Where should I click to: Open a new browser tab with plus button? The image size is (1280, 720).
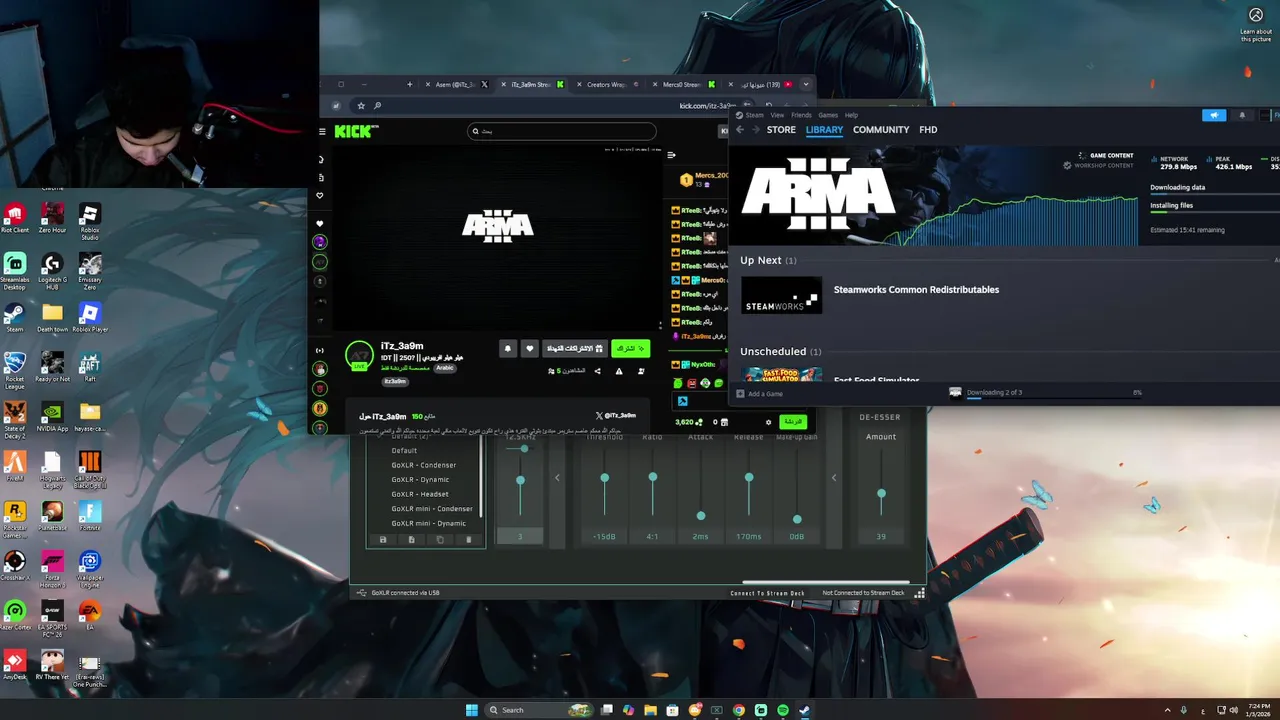(409, 84)
